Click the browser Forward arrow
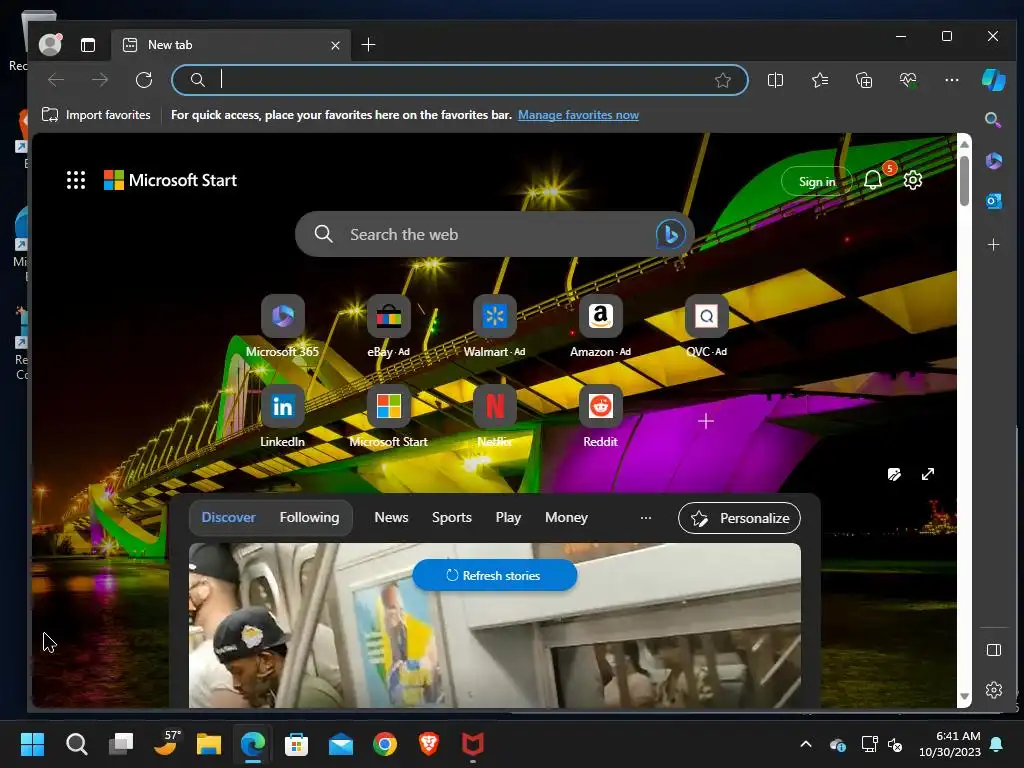This screenshot has width=1024, height=768. click(x=100, y=80)
